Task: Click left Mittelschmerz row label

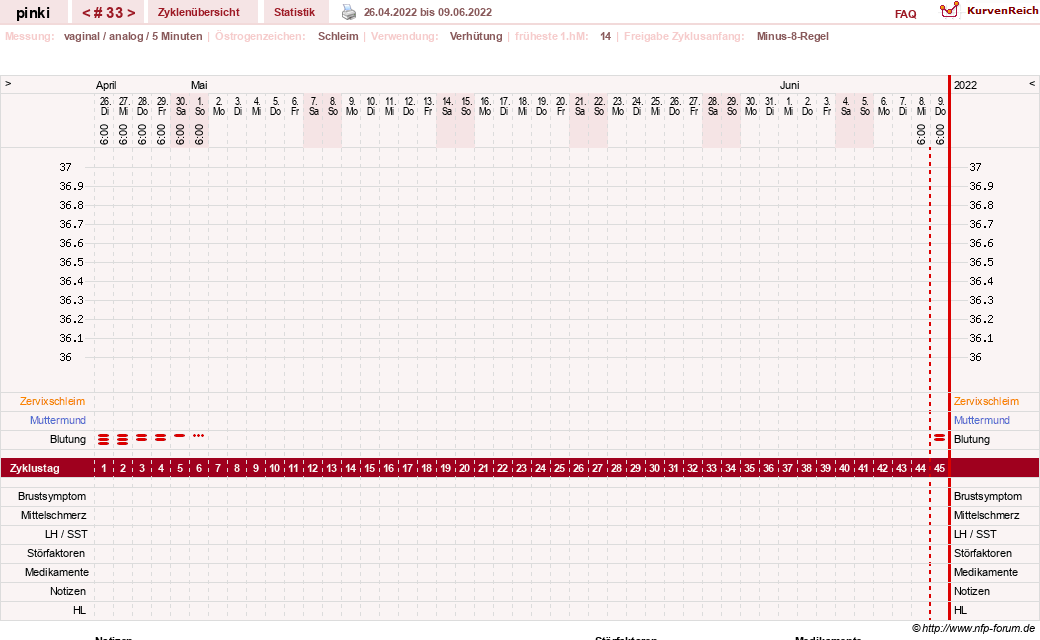Action: point(54,515)
